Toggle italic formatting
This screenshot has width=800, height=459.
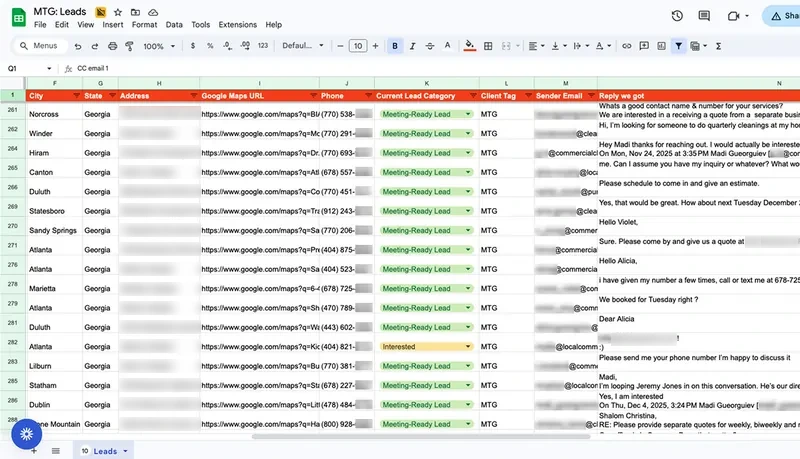click(412, 46)
